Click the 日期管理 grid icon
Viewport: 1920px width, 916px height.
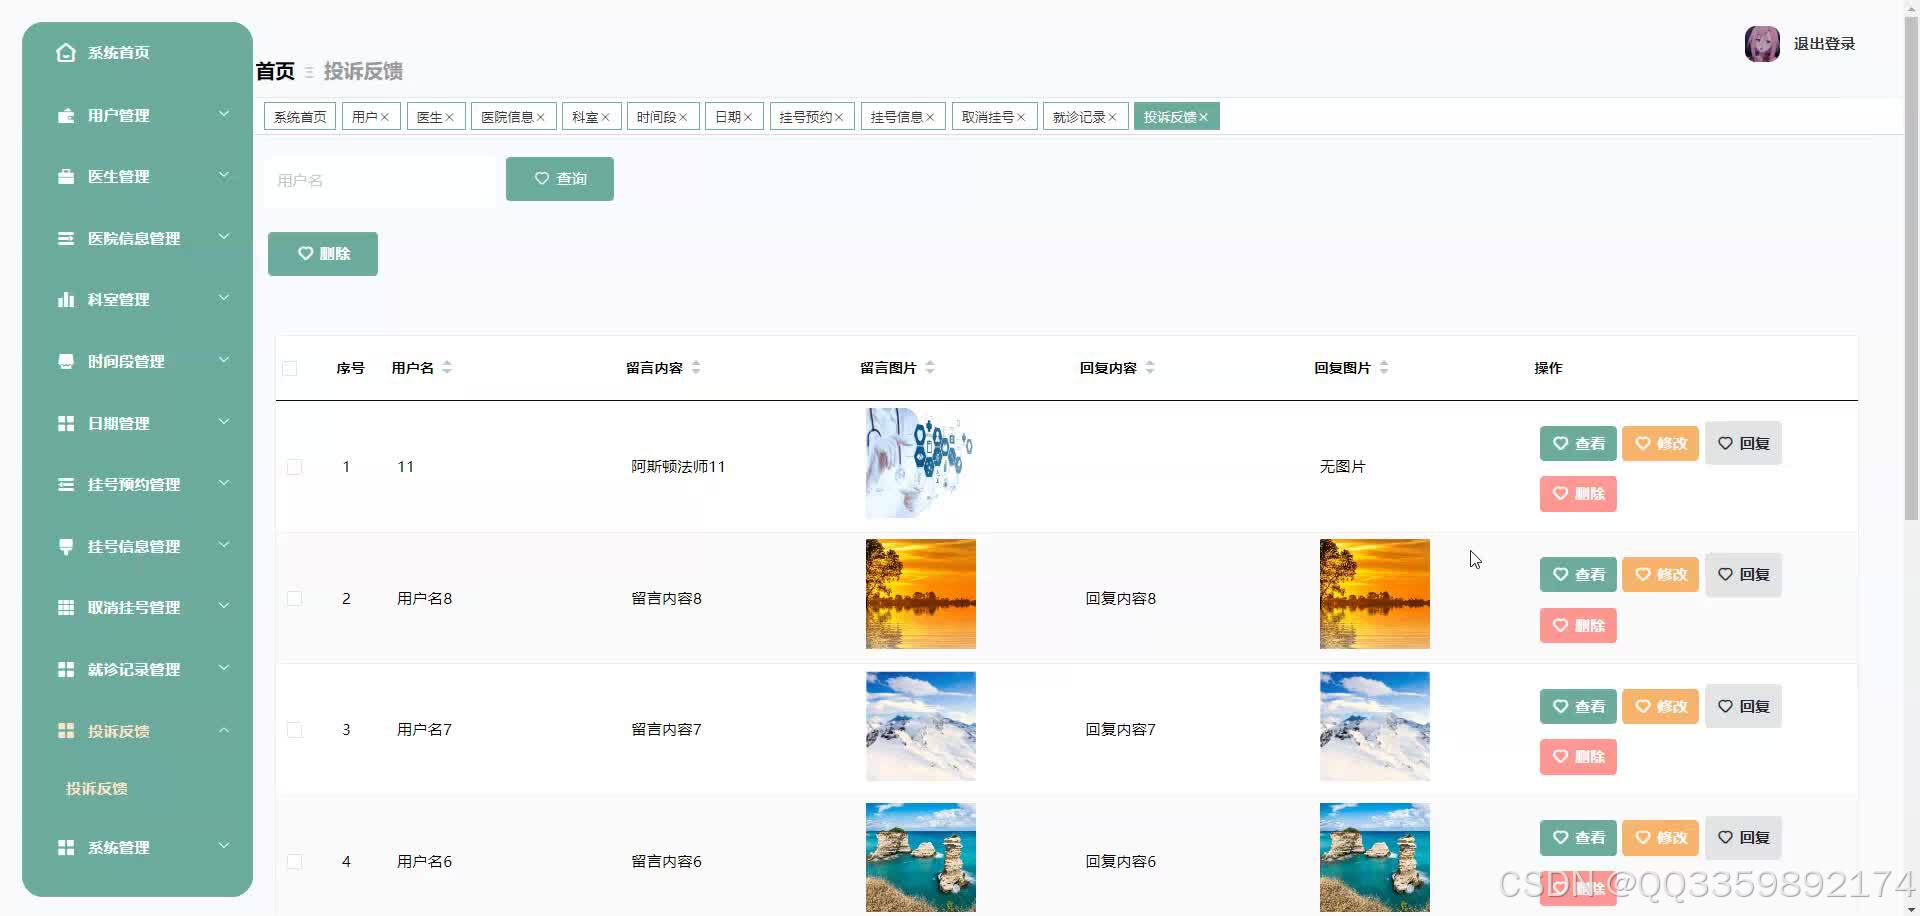pos(66,424)
